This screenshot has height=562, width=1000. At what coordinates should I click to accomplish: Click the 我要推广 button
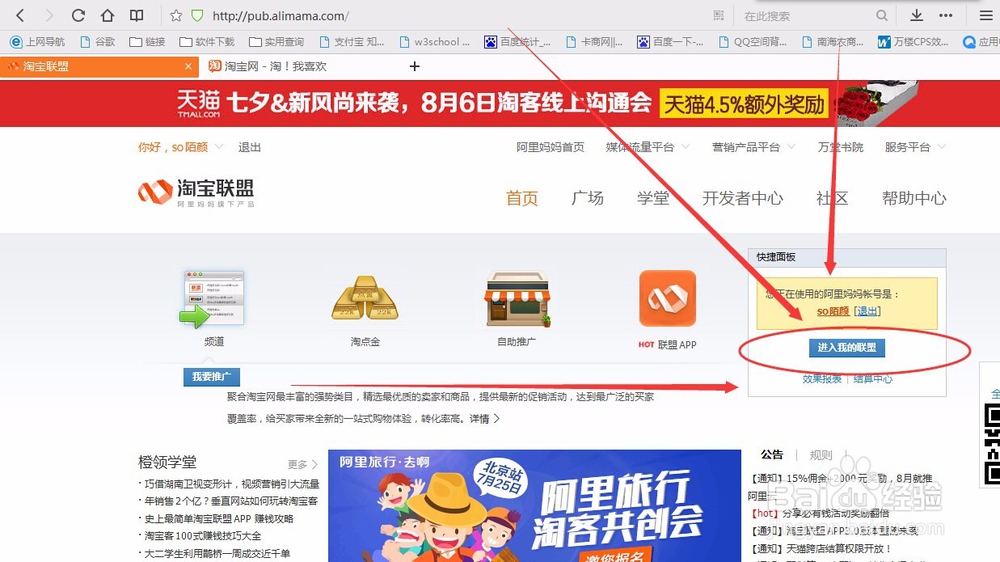pyautogui.click(x=212, y=377)
